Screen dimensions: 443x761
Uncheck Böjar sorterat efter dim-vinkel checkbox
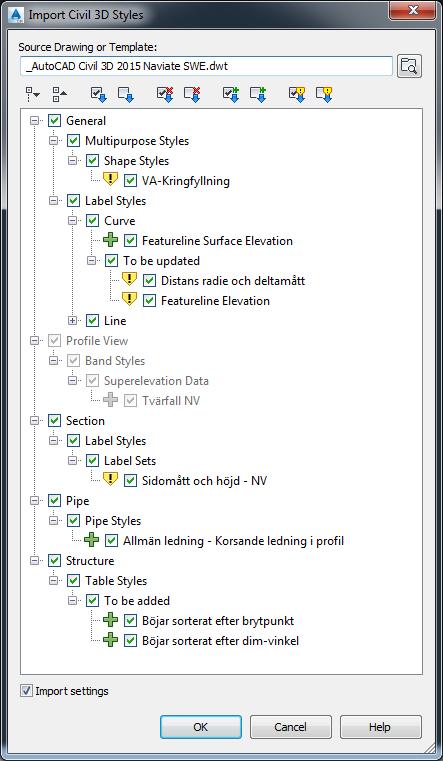click(x=130, y=641)
